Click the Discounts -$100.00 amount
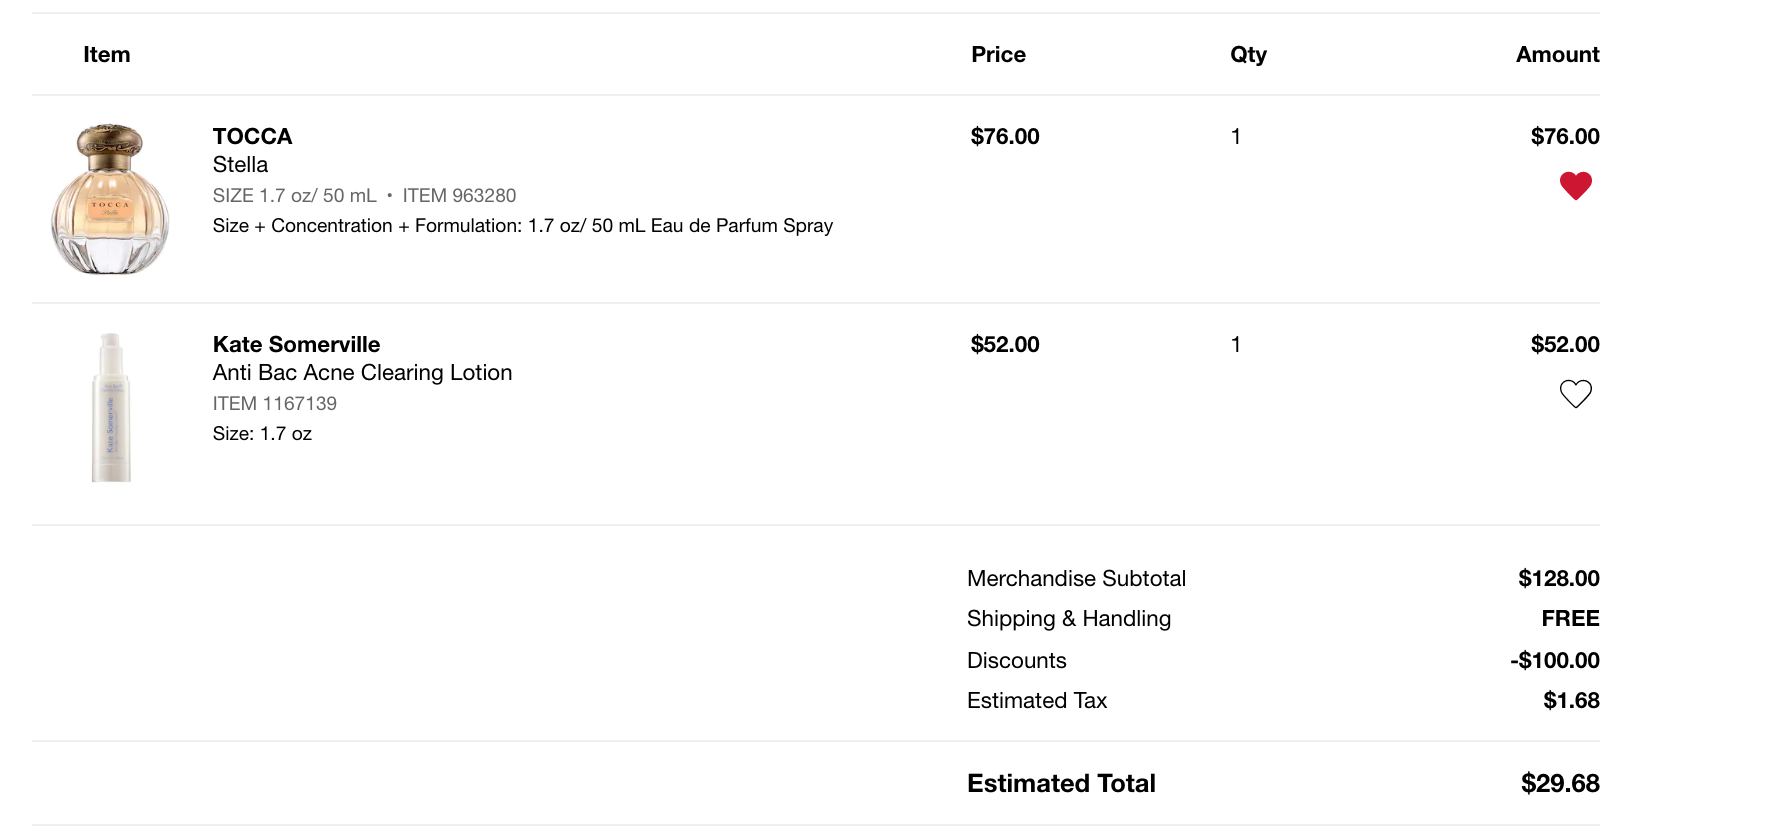This screenshot has width=1770, height=838. [x=1554, y=660]
